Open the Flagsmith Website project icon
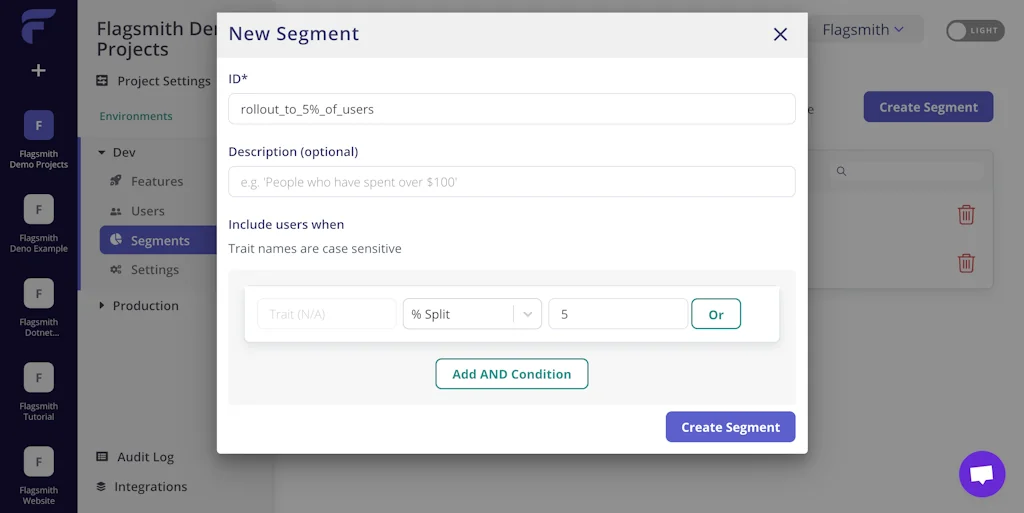 (x=39, y=461)
